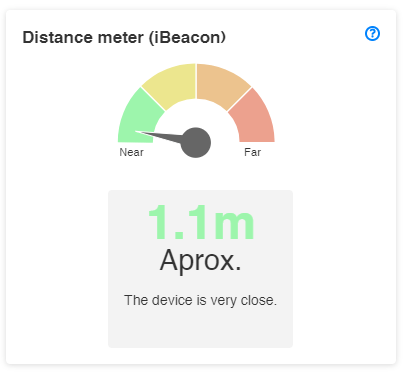Click the Aprox. text label
404x373 pixels.
(x=200, y=261)
